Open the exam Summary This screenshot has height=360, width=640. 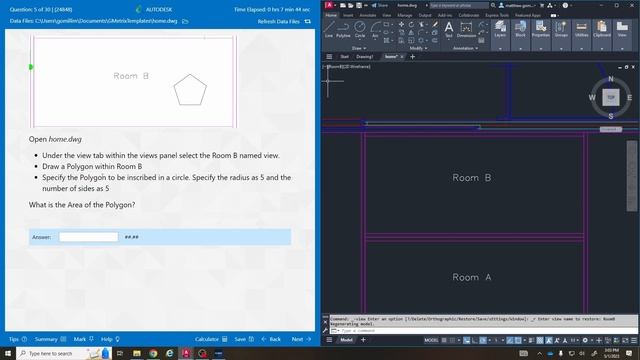pos(51,339)
